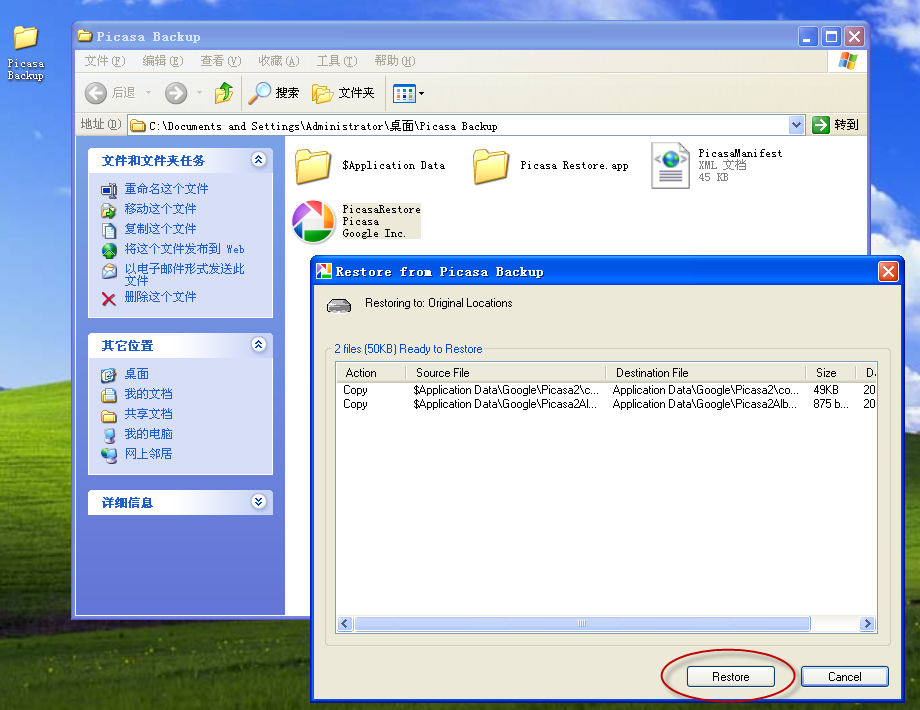
Task: Click the Source File column header
Action: 506,373
